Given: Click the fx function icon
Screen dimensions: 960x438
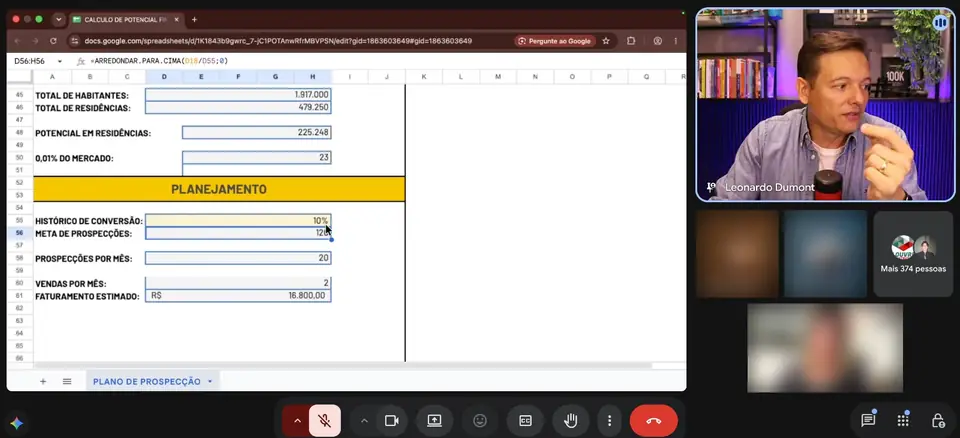Looking at the screenshot, I should pyautogui.click(x=80, y=61).
